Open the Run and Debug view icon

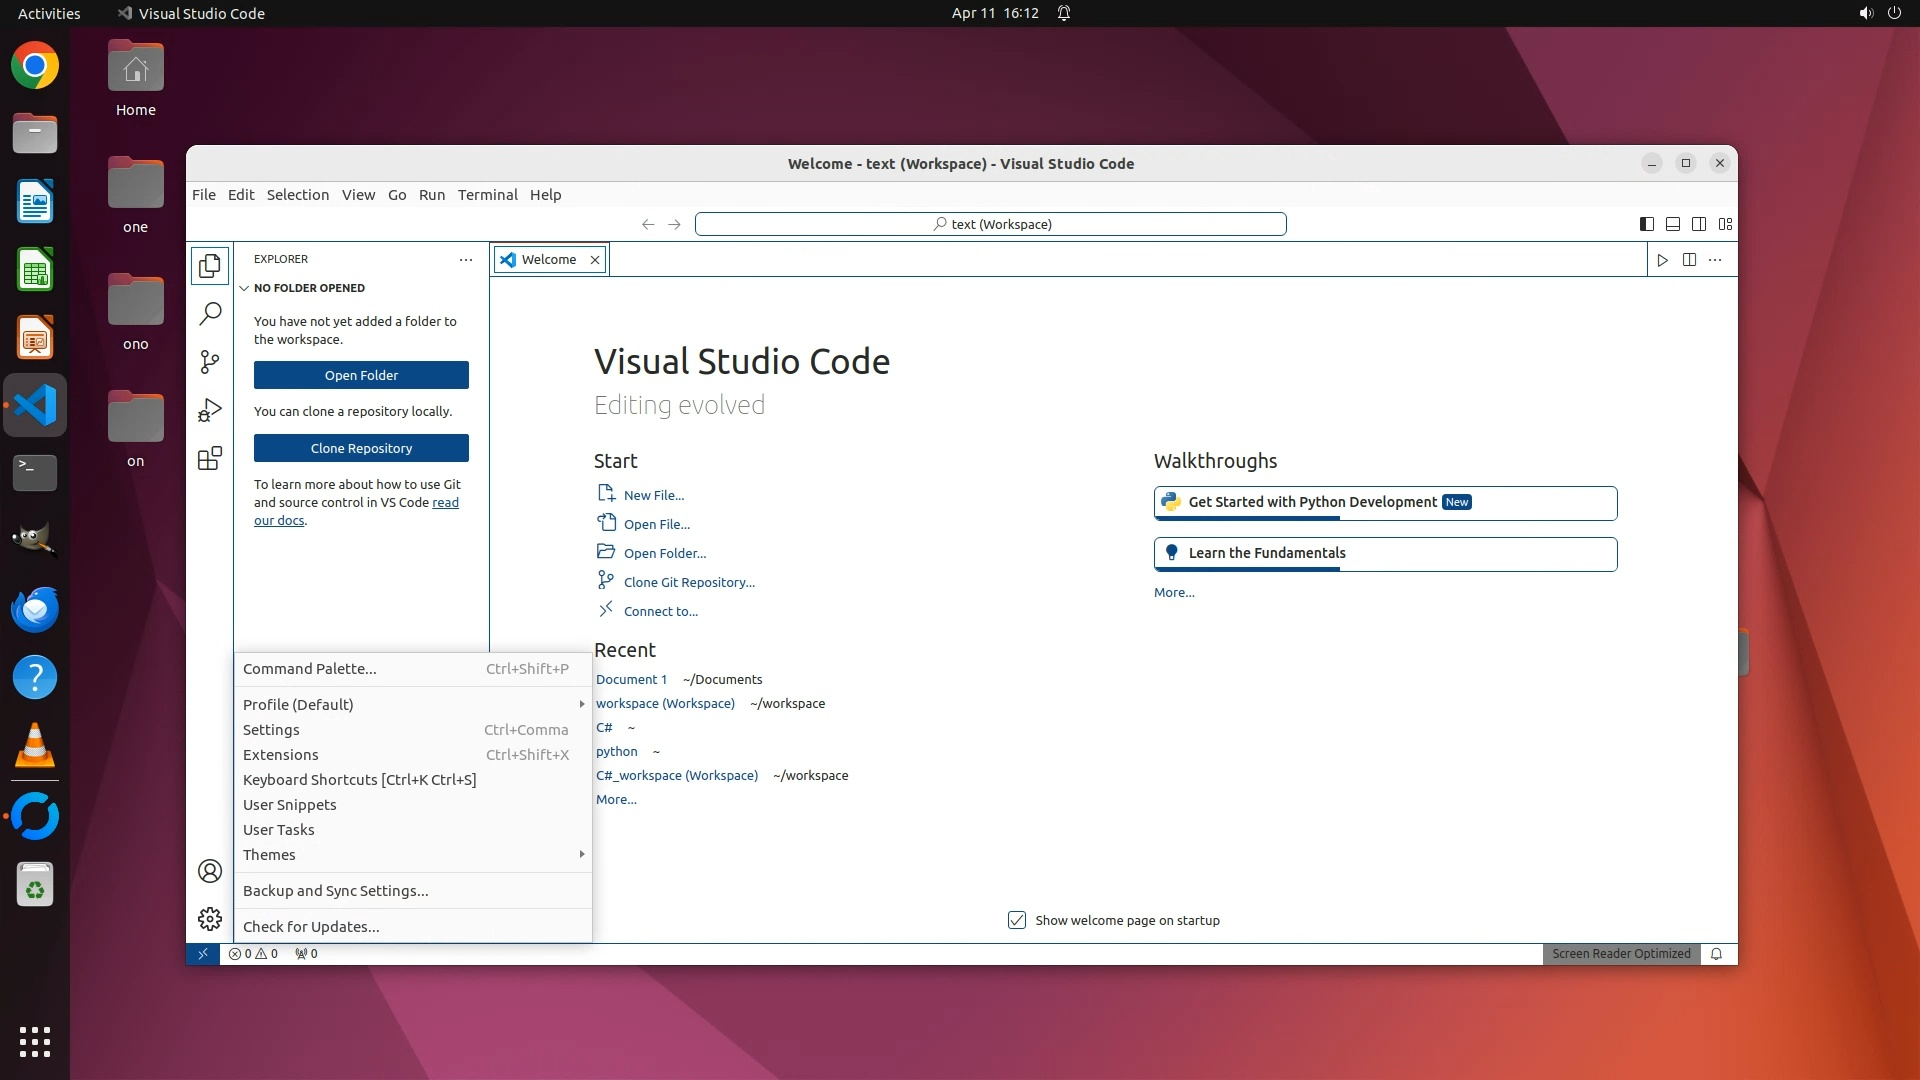(210, 411)
